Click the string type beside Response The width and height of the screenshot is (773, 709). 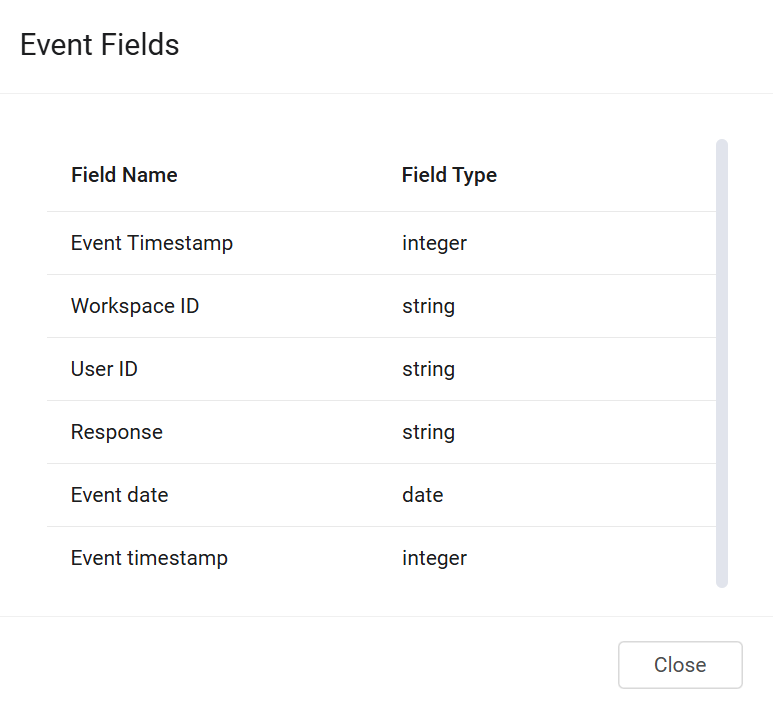pos(428,432)
